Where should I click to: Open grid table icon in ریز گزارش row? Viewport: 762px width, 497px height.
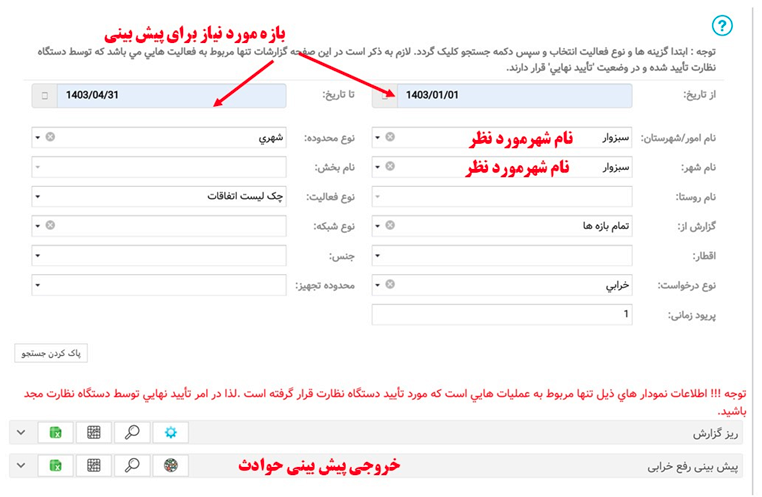pyautogui.click(x=94, y=433)
